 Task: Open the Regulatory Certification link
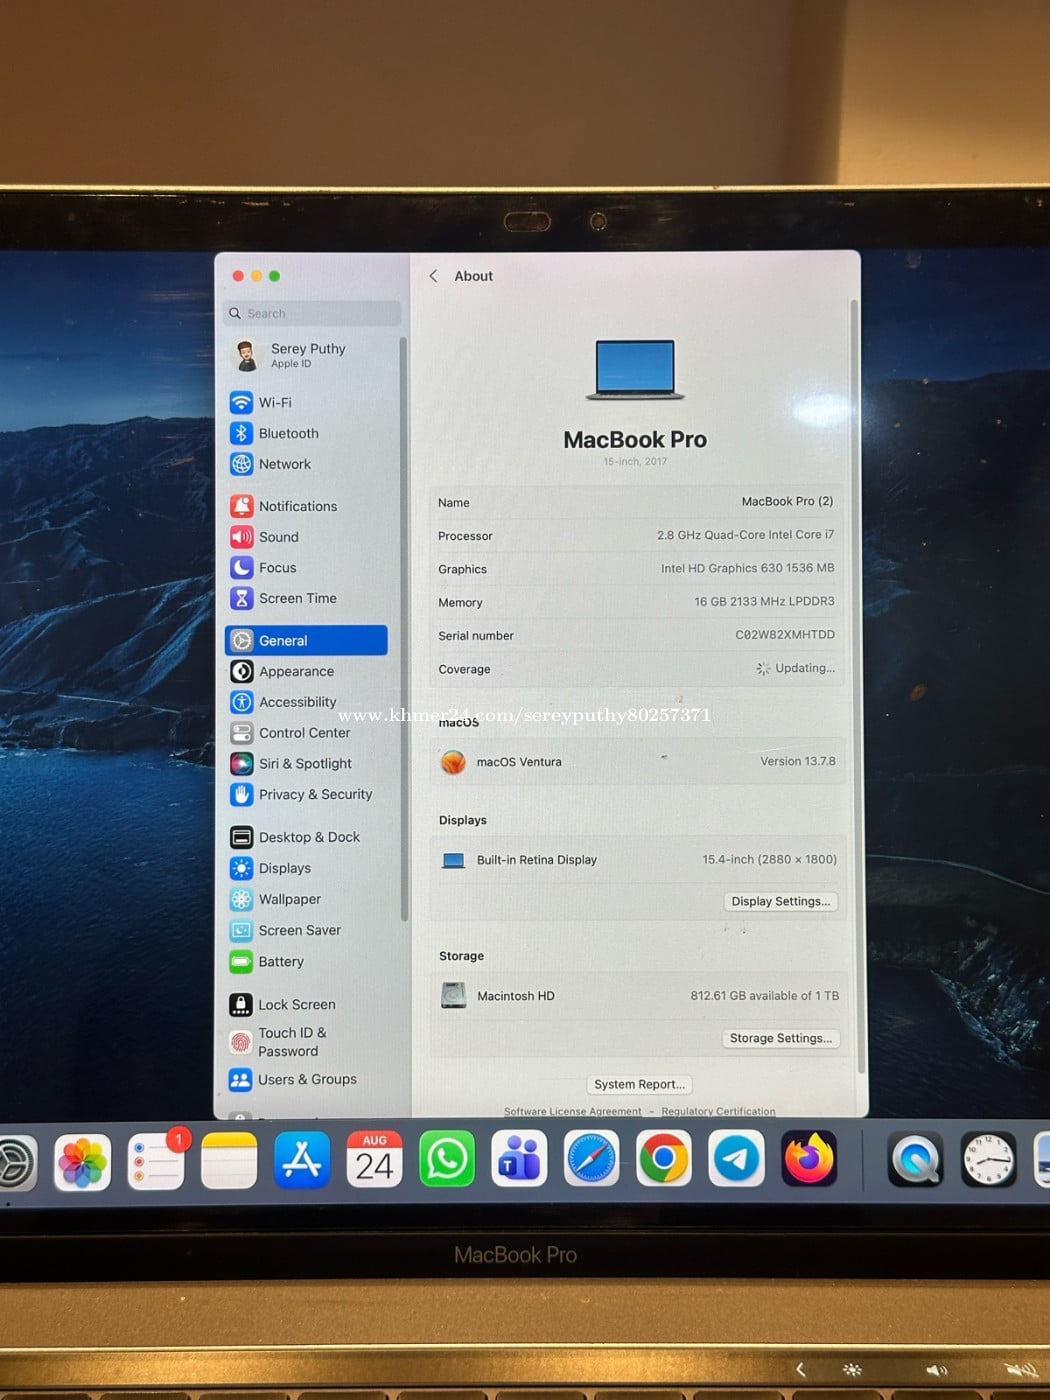click(x=718, y=1112)
